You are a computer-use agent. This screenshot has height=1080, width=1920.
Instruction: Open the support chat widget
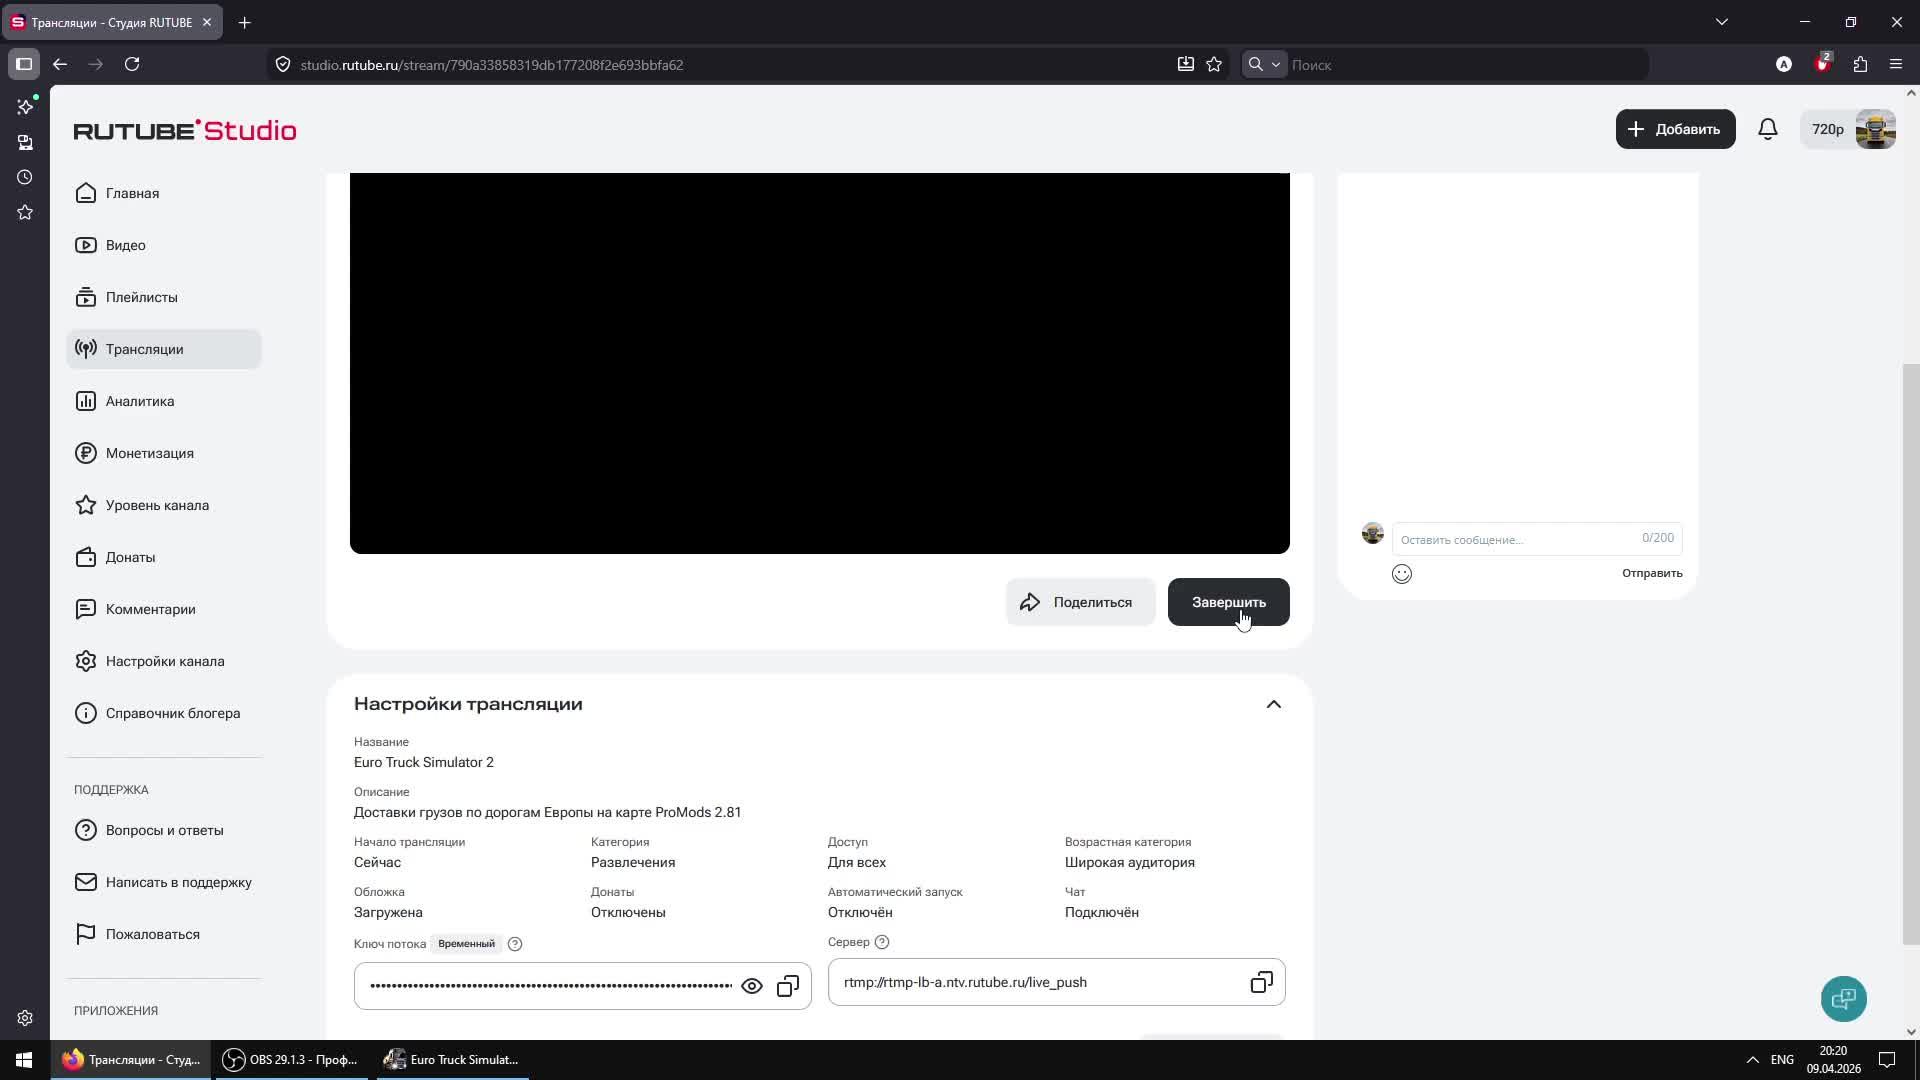pos(1843,998)
